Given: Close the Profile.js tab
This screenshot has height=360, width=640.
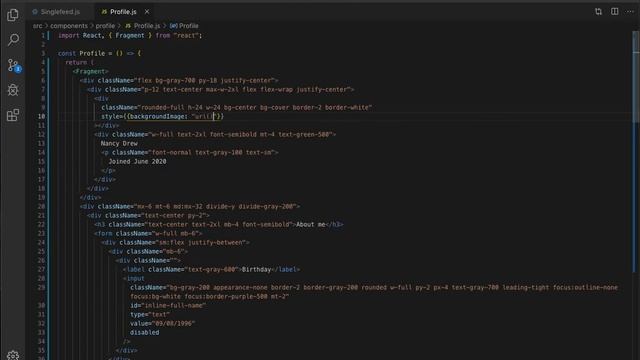Looking at the screenshot, I should tap(147, 12).
